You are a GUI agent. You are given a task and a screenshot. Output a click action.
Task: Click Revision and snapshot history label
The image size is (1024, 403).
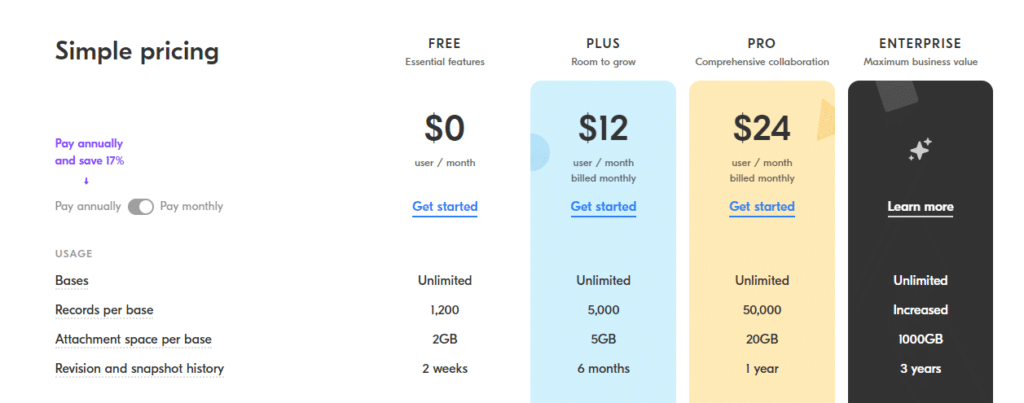point(139,369)
